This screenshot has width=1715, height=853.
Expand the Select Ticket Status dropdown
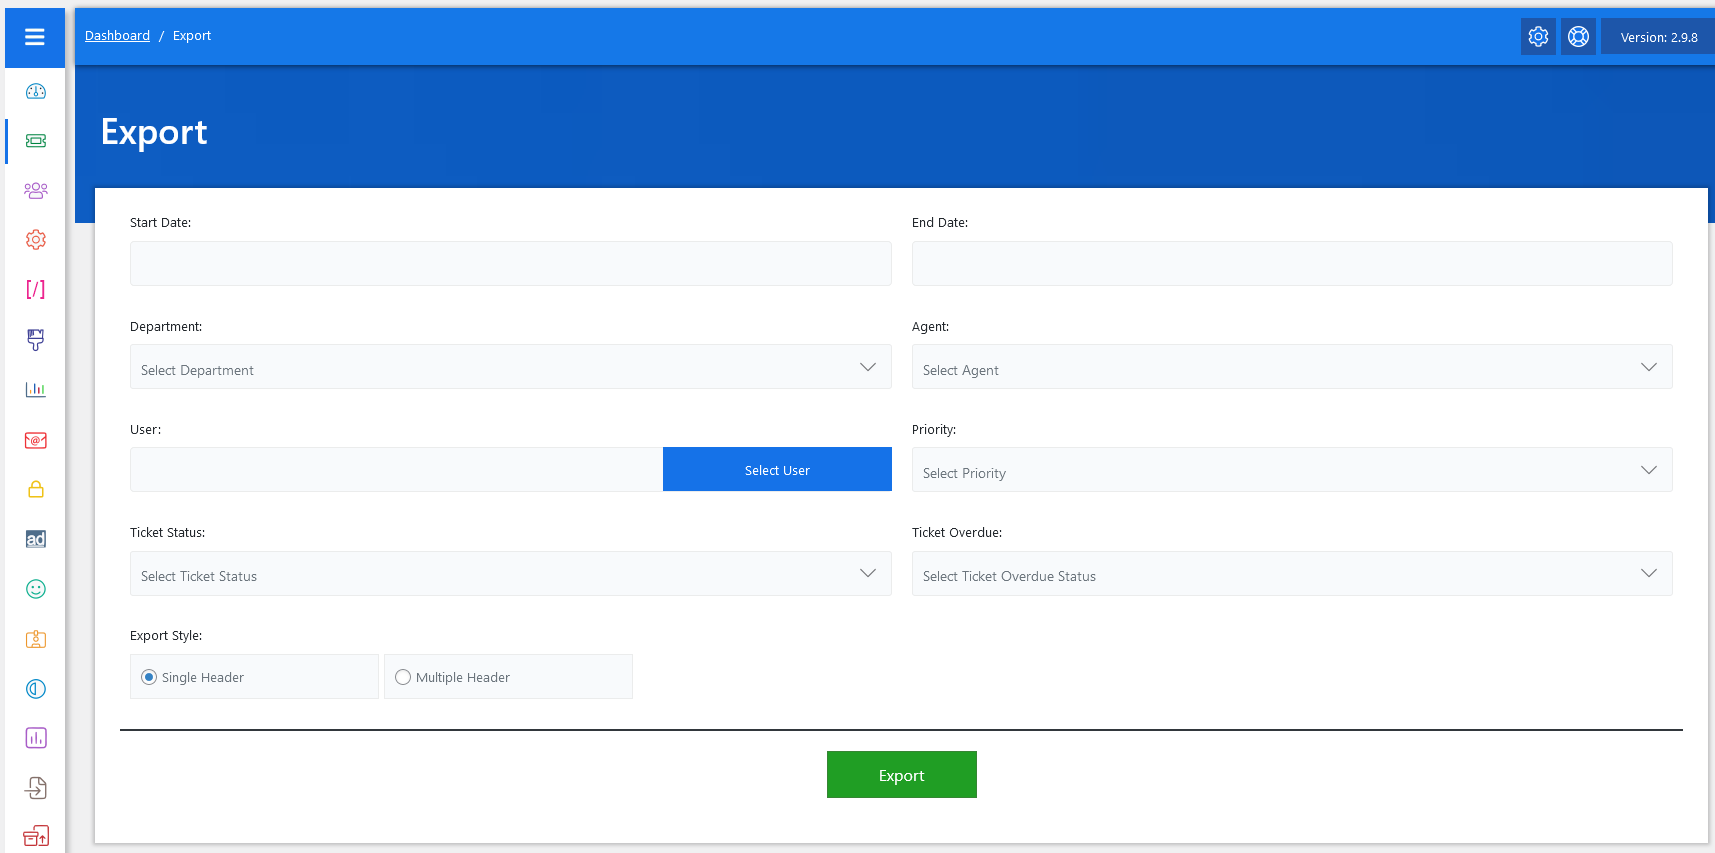point(510,574)
